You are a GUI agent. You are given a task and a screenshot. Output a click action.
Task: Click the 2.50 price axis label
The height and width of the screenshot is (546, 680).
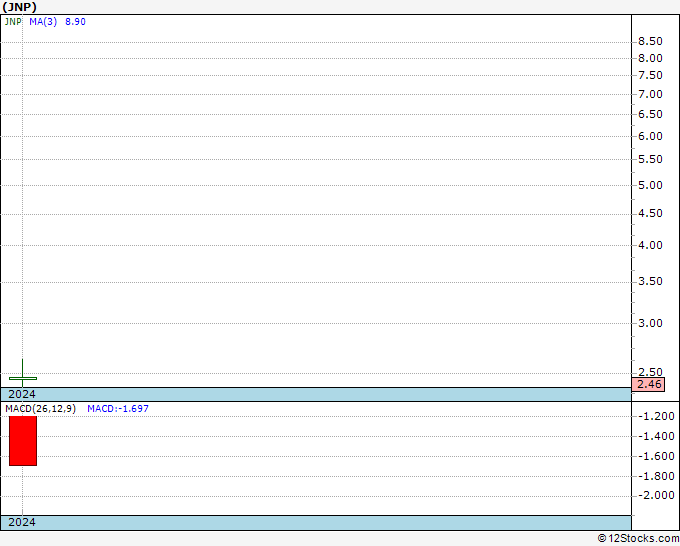coord(650,372)
